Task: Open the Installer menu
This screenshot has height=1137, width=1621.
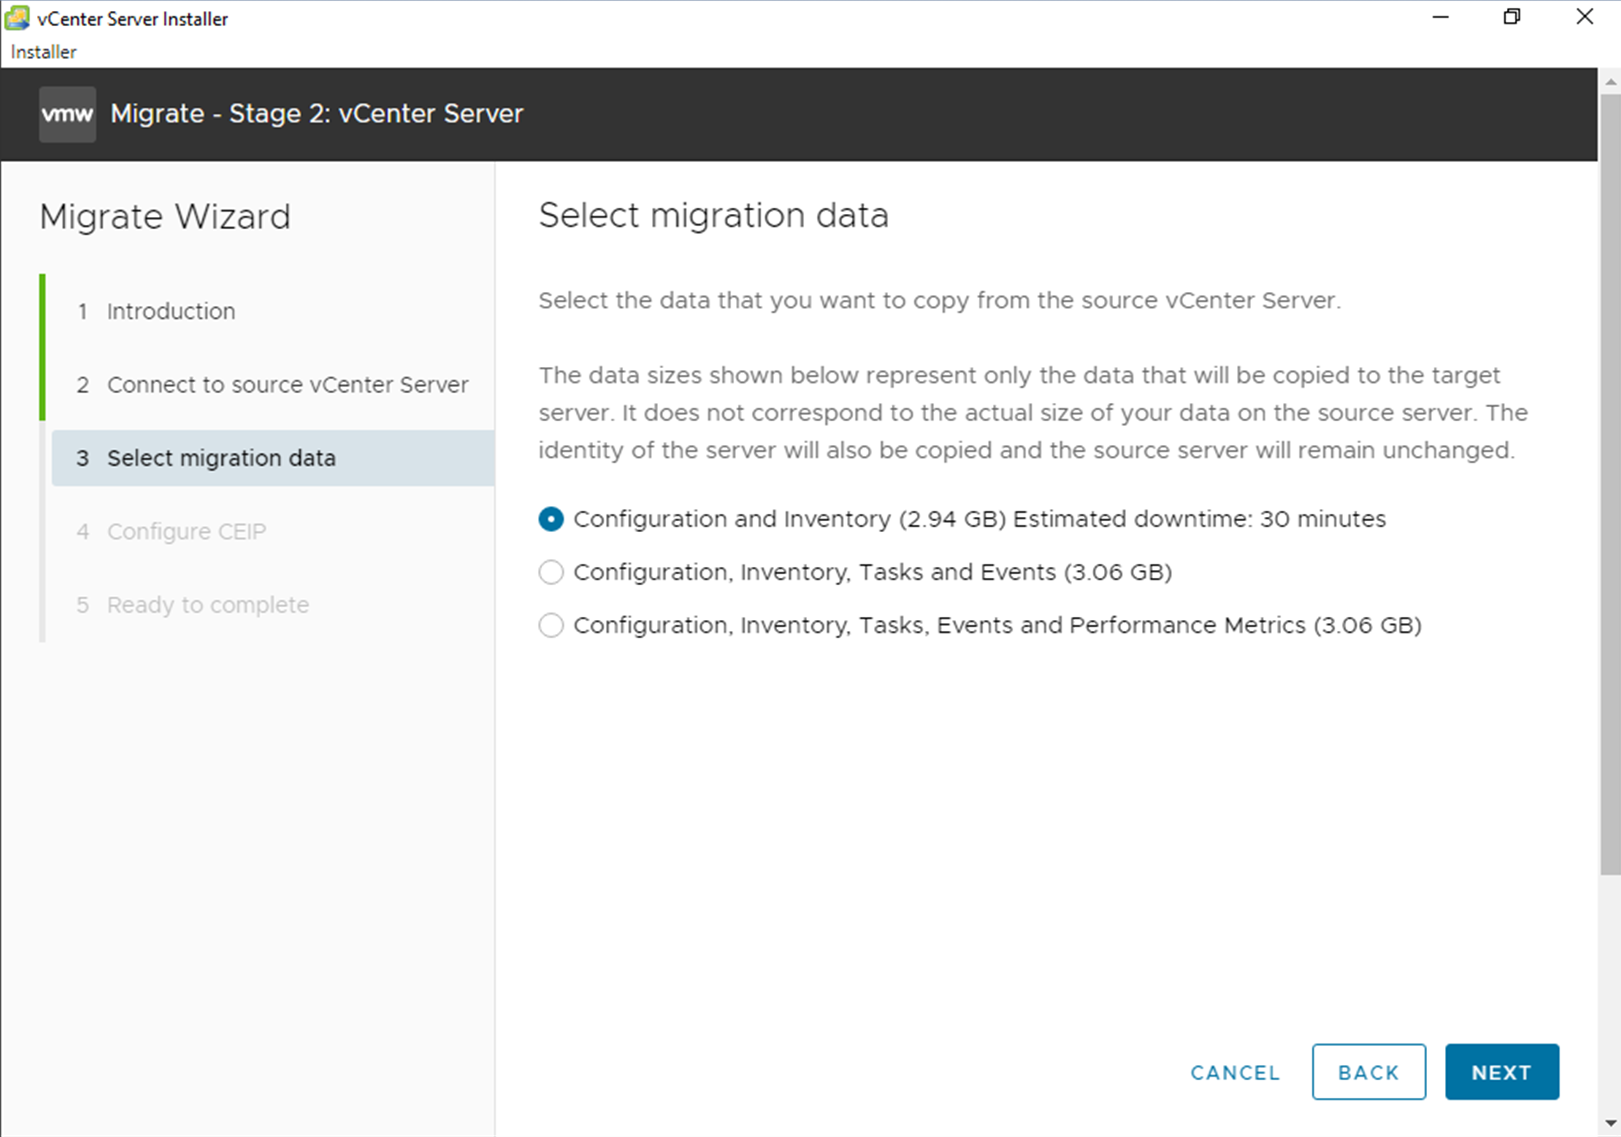Action: click(x=43, y=52)
